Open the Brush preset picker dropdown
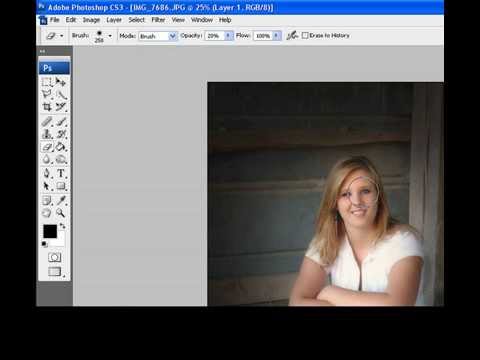This screenshot has width=480, height=360. (x=110, y=36)
